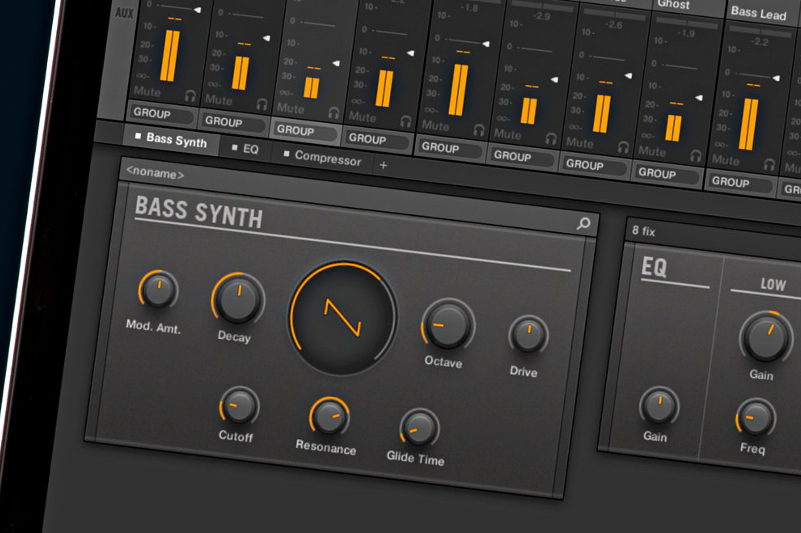Mute the channel showing -1.8
801x533 pixels.
435,125
